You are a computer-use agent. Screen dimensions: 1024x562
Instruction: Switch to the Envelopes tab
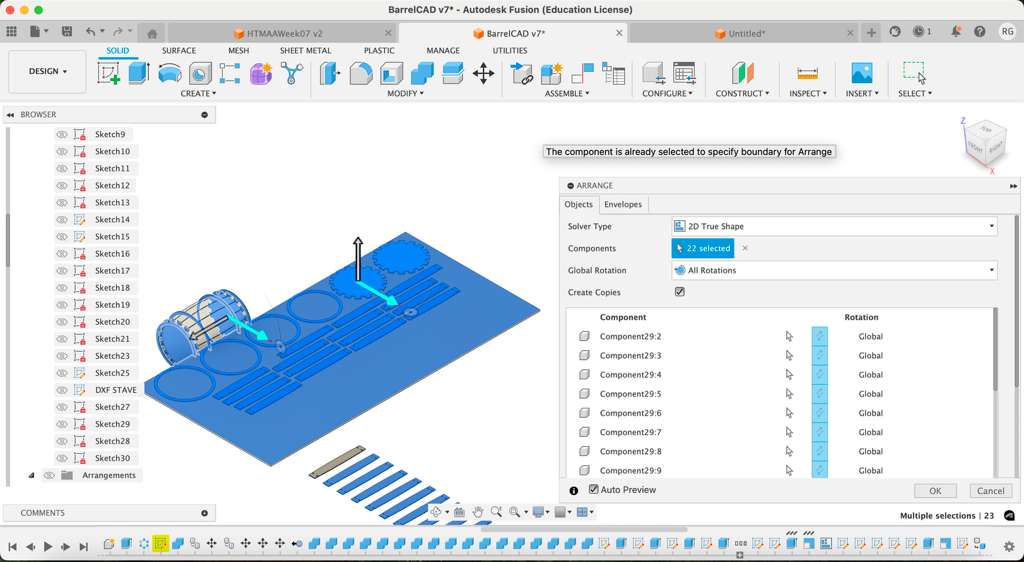point(623,204)
